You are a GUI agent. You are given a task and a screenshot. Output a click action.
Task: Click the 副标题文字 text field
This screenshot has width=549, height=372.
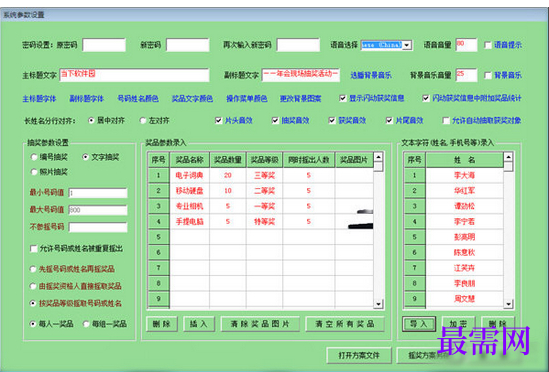(301, 75)
